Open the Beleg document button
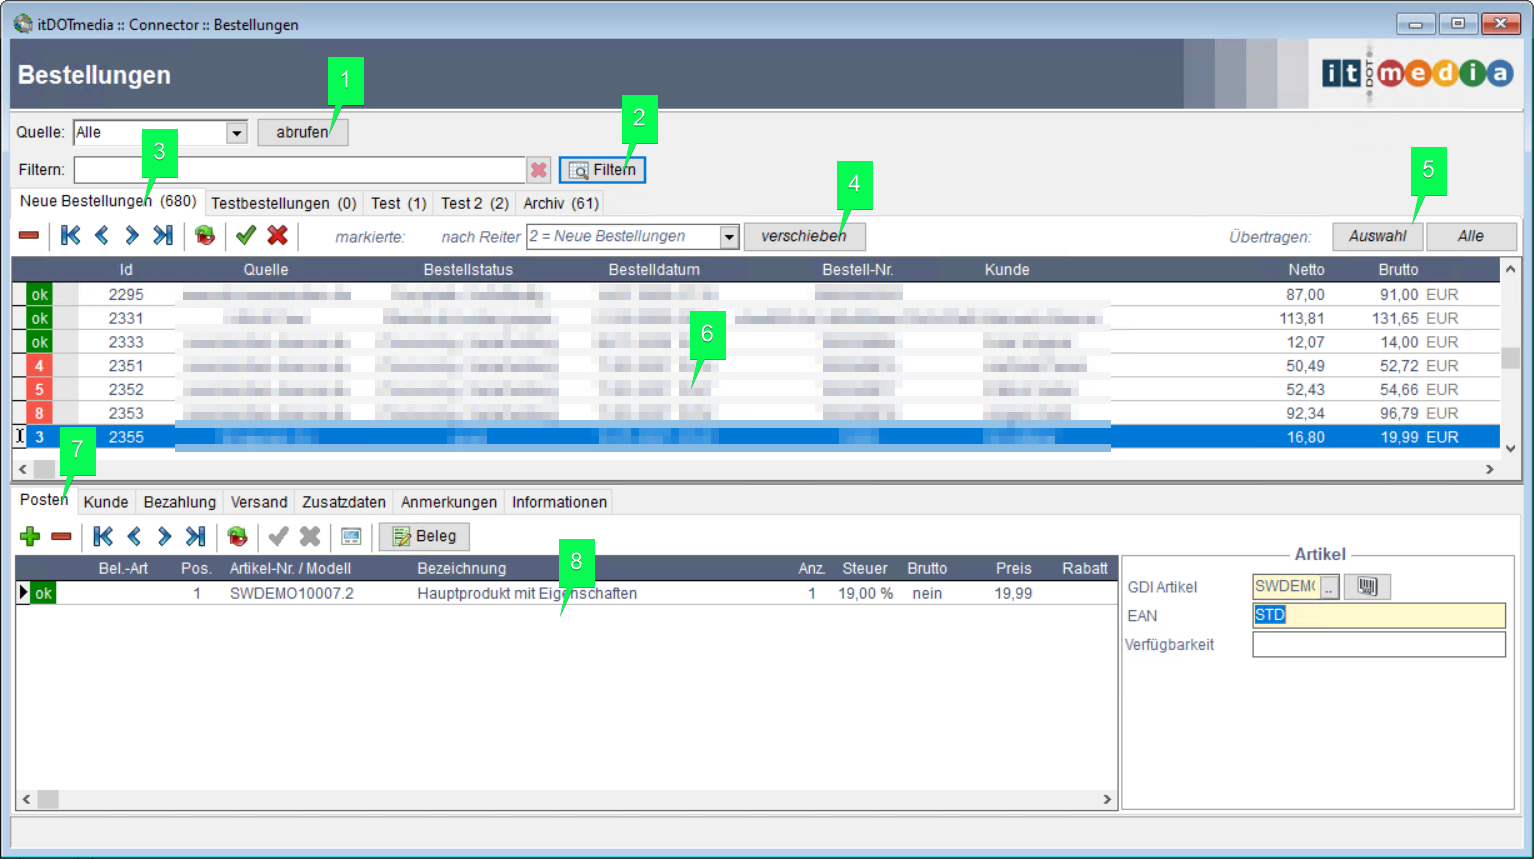 pos(425,537)
